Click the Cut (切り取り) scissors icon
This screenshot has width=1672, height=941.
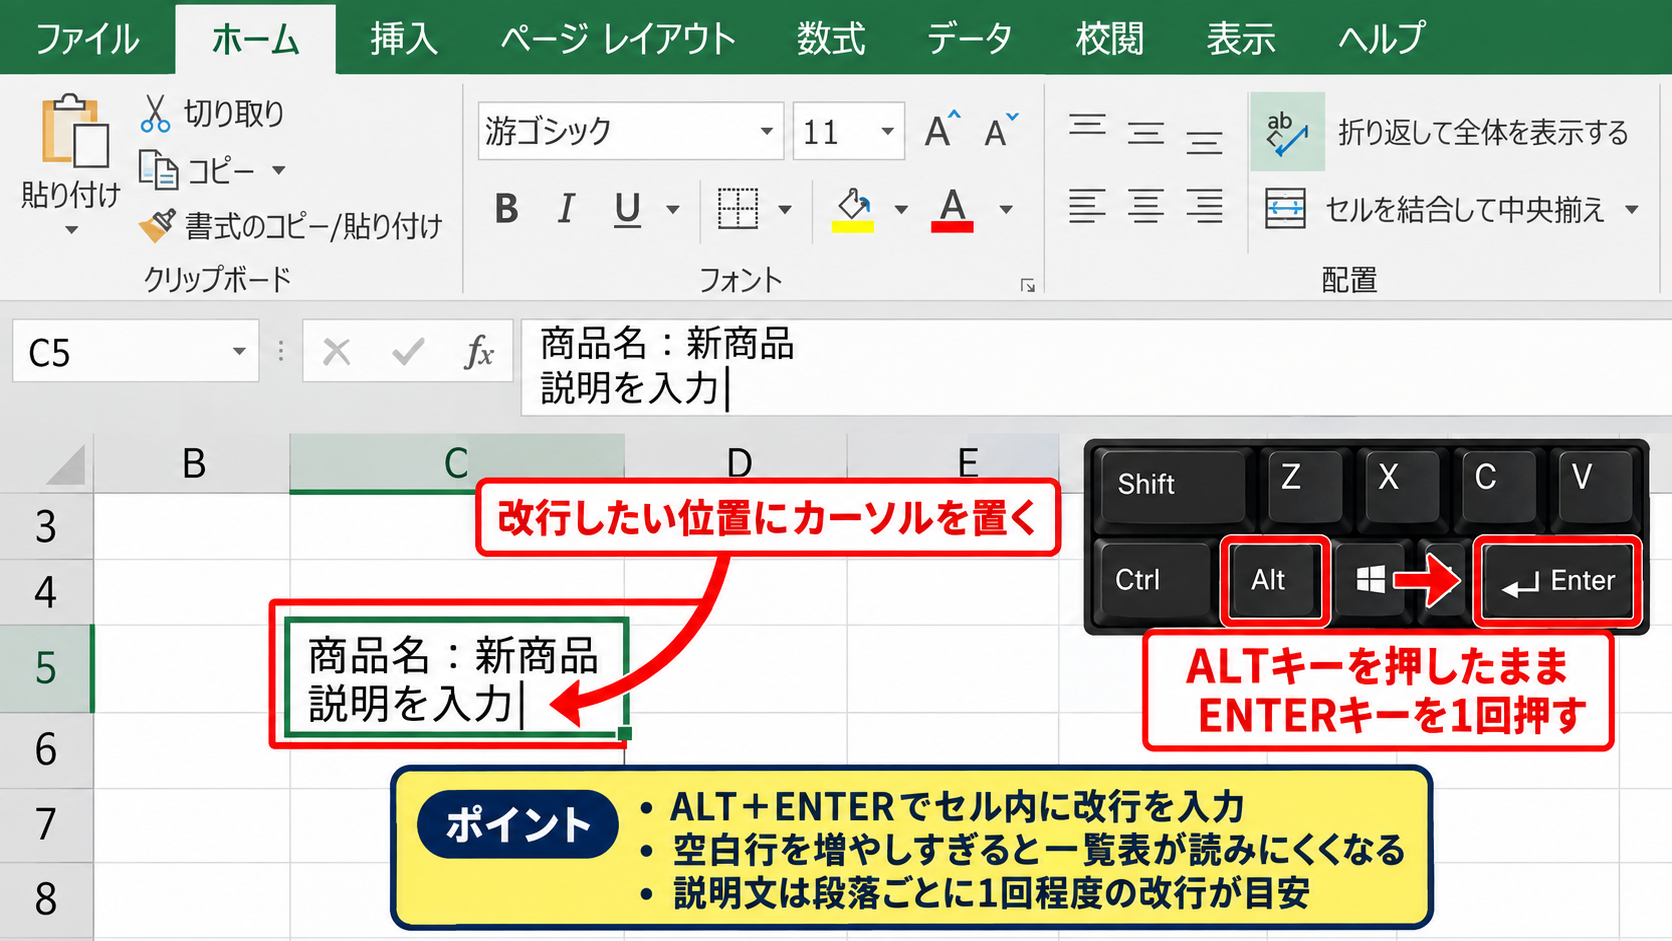(x=155, y=114)
